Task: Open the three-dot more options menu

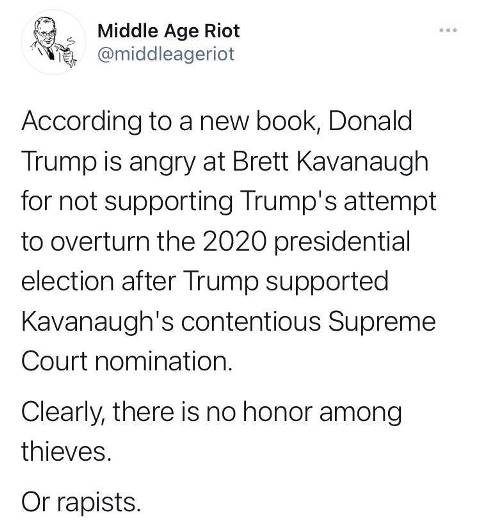Action: coord(448,30)
